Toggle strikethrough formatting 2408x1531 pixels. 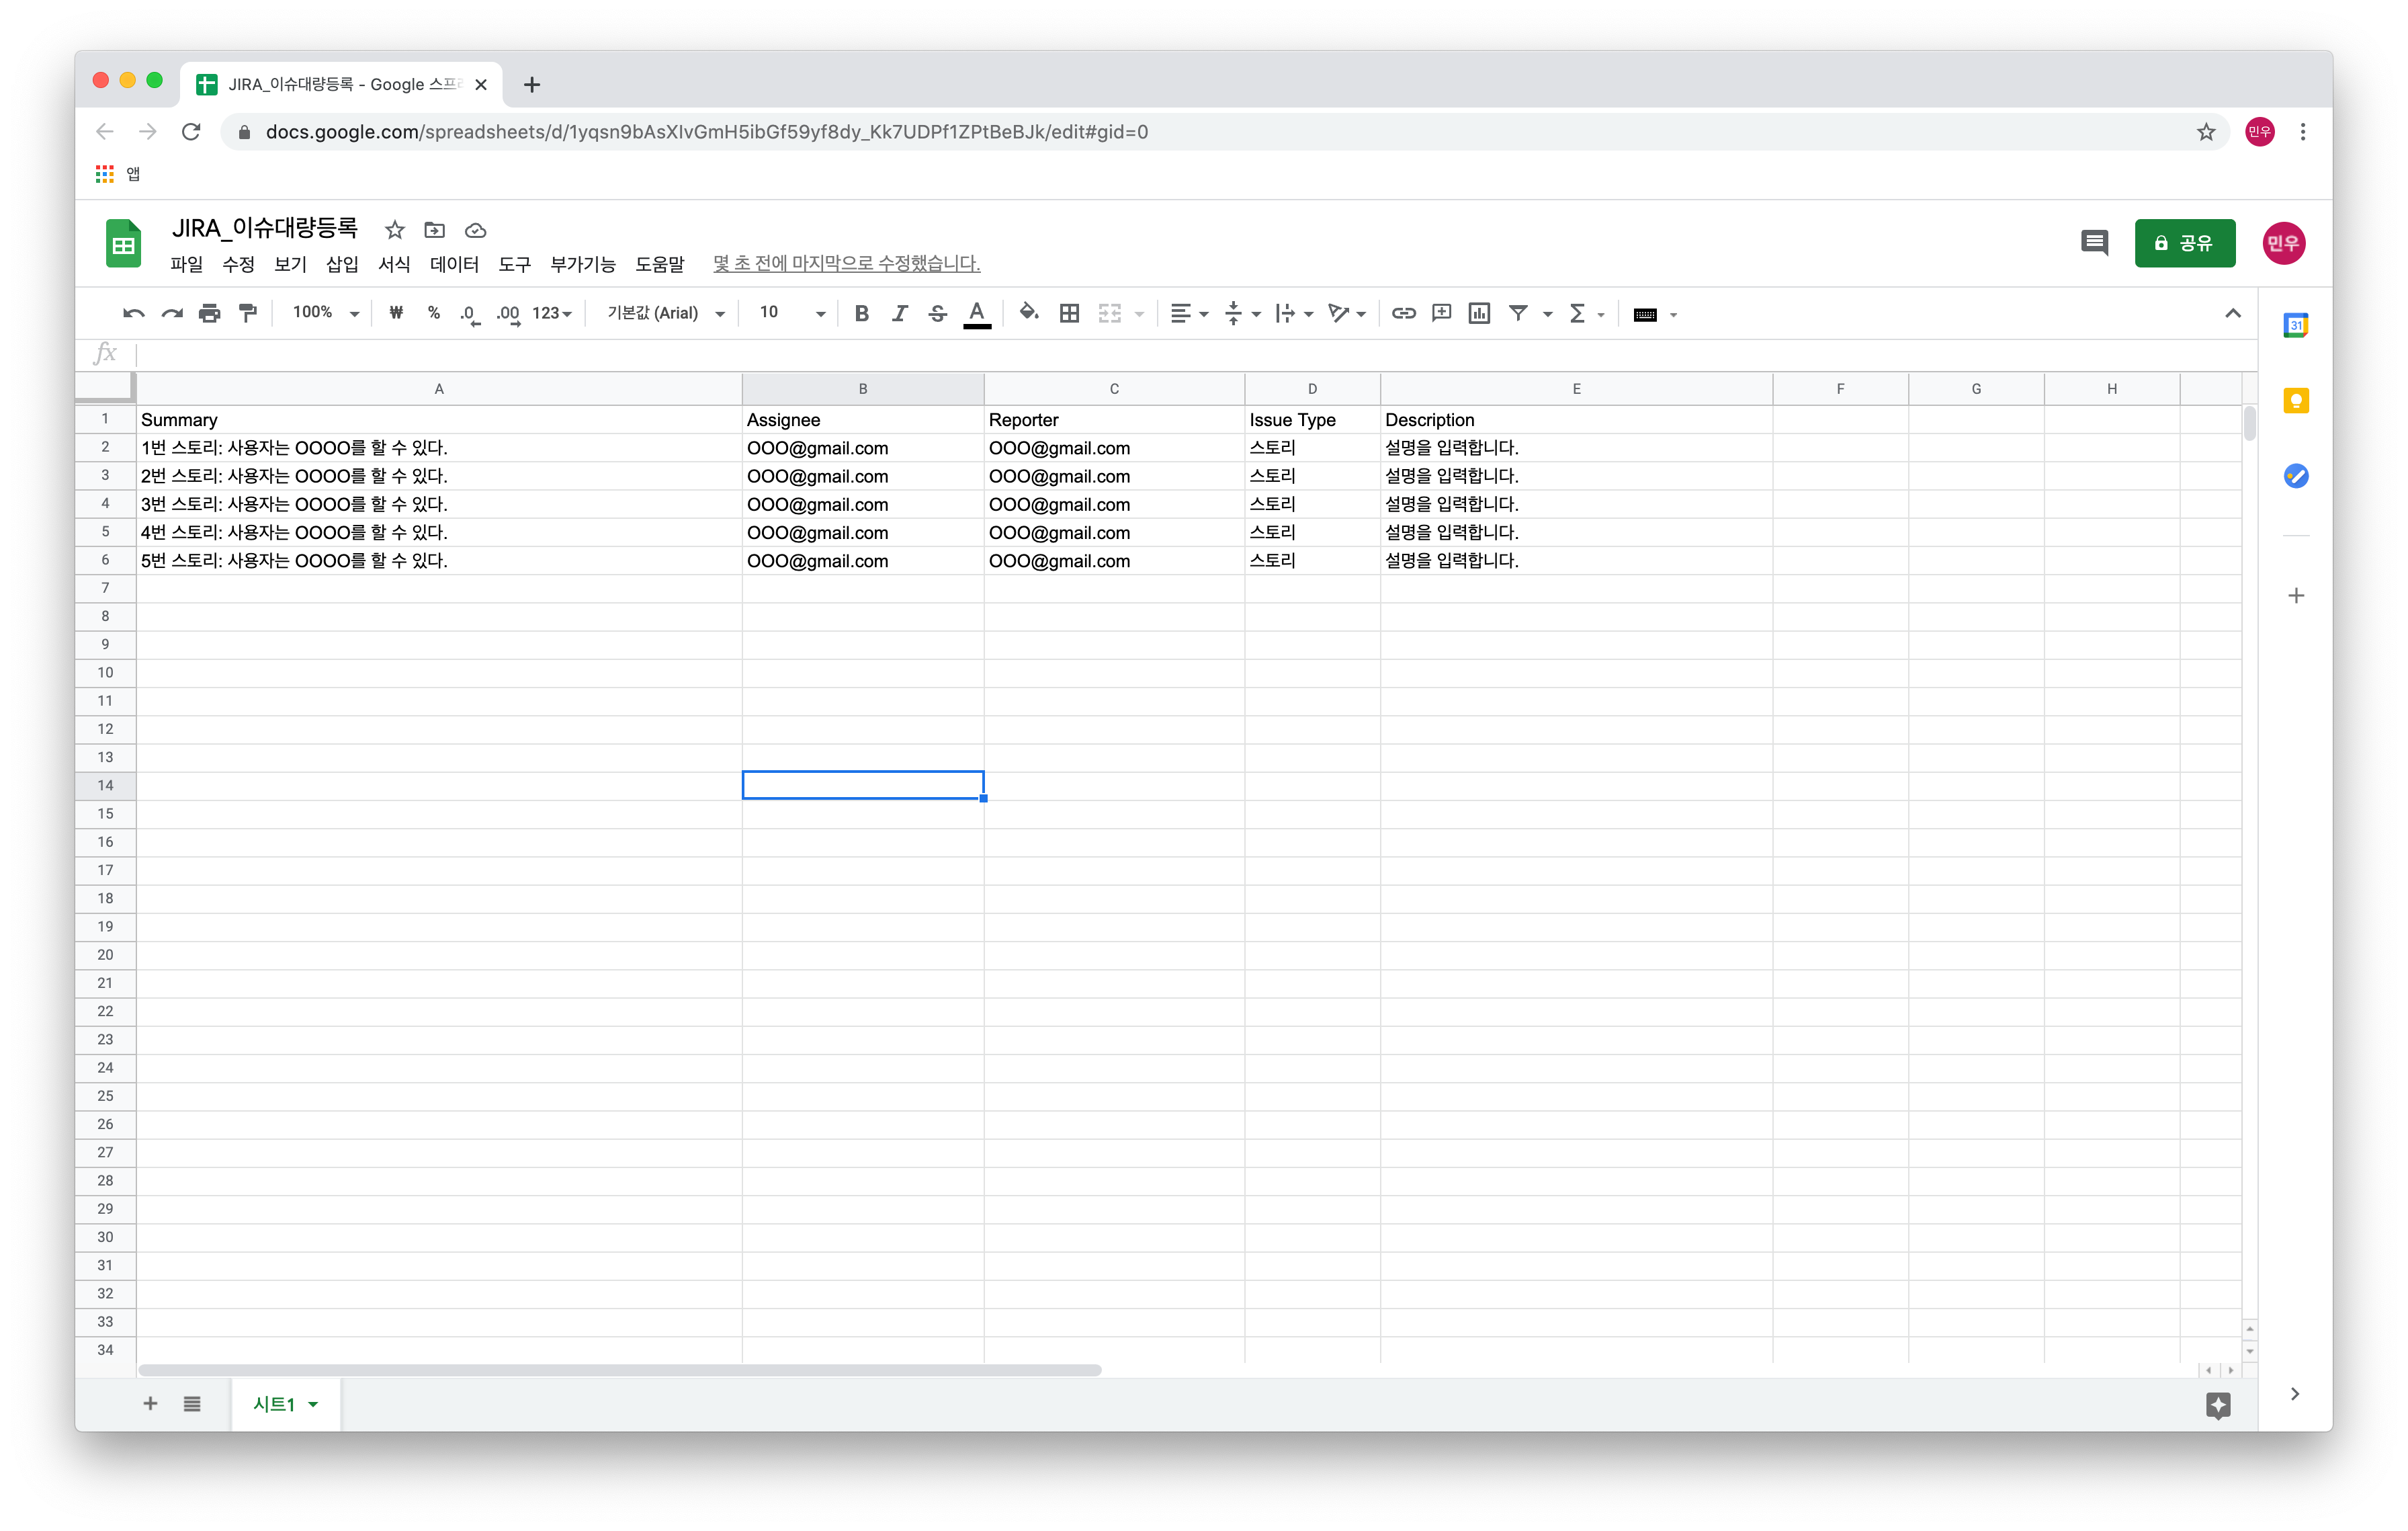(937, 313)
